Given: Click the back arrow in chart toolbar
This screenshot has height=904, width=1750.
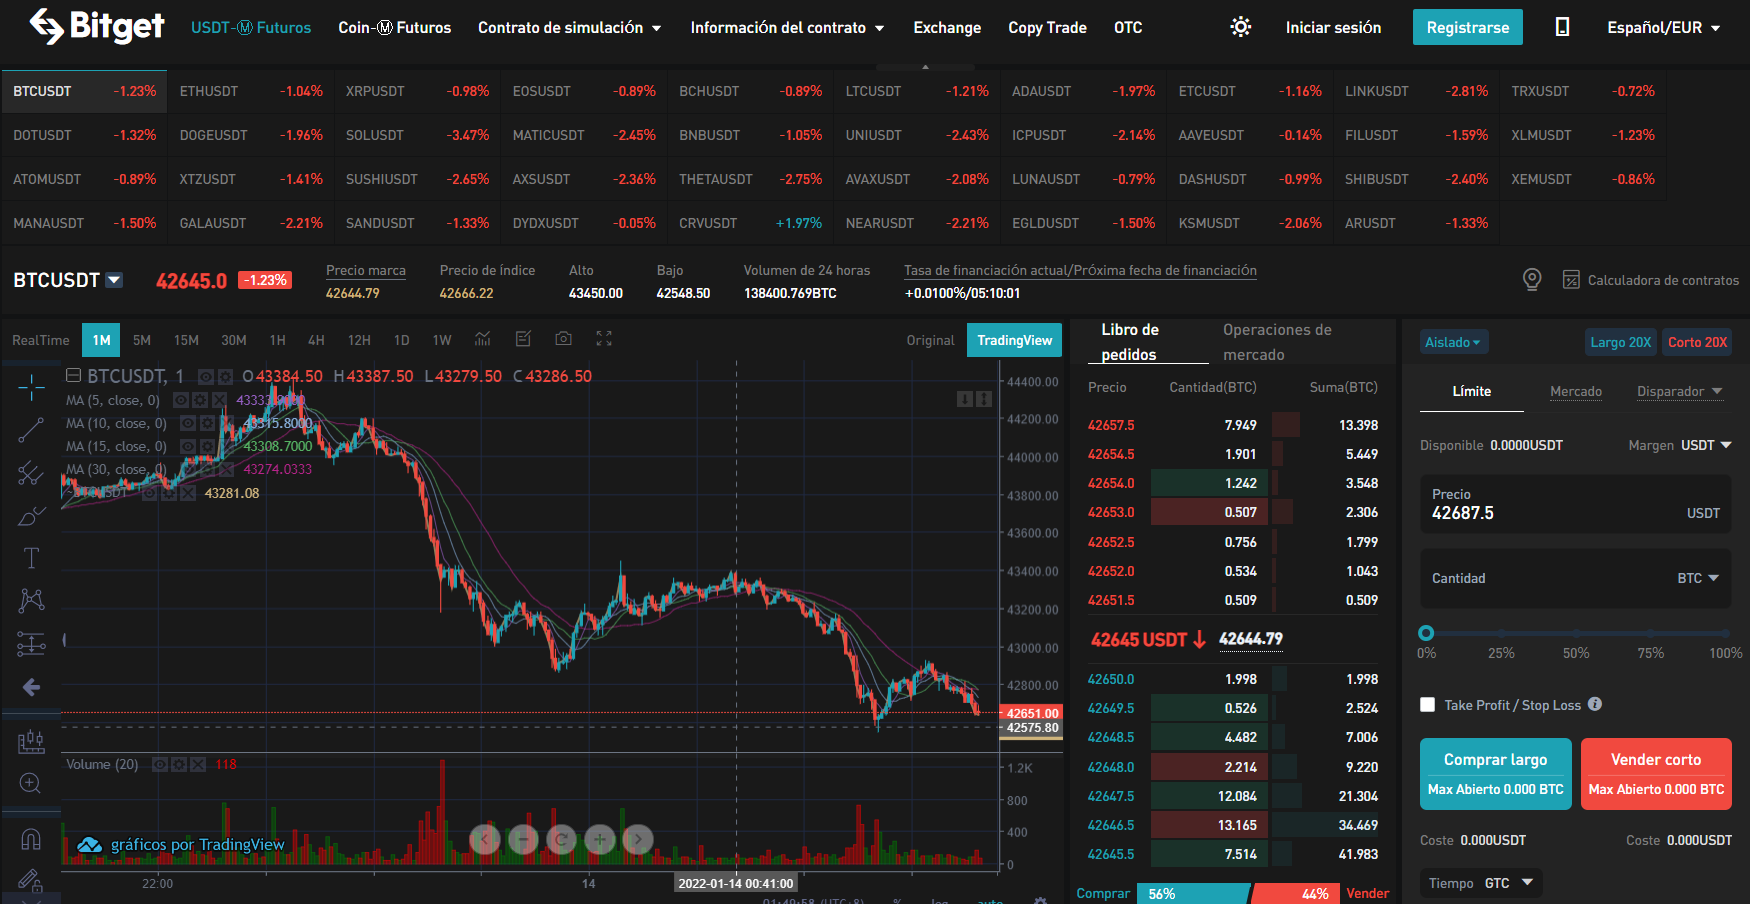Looking at the screenshot, I should point(31,687).
